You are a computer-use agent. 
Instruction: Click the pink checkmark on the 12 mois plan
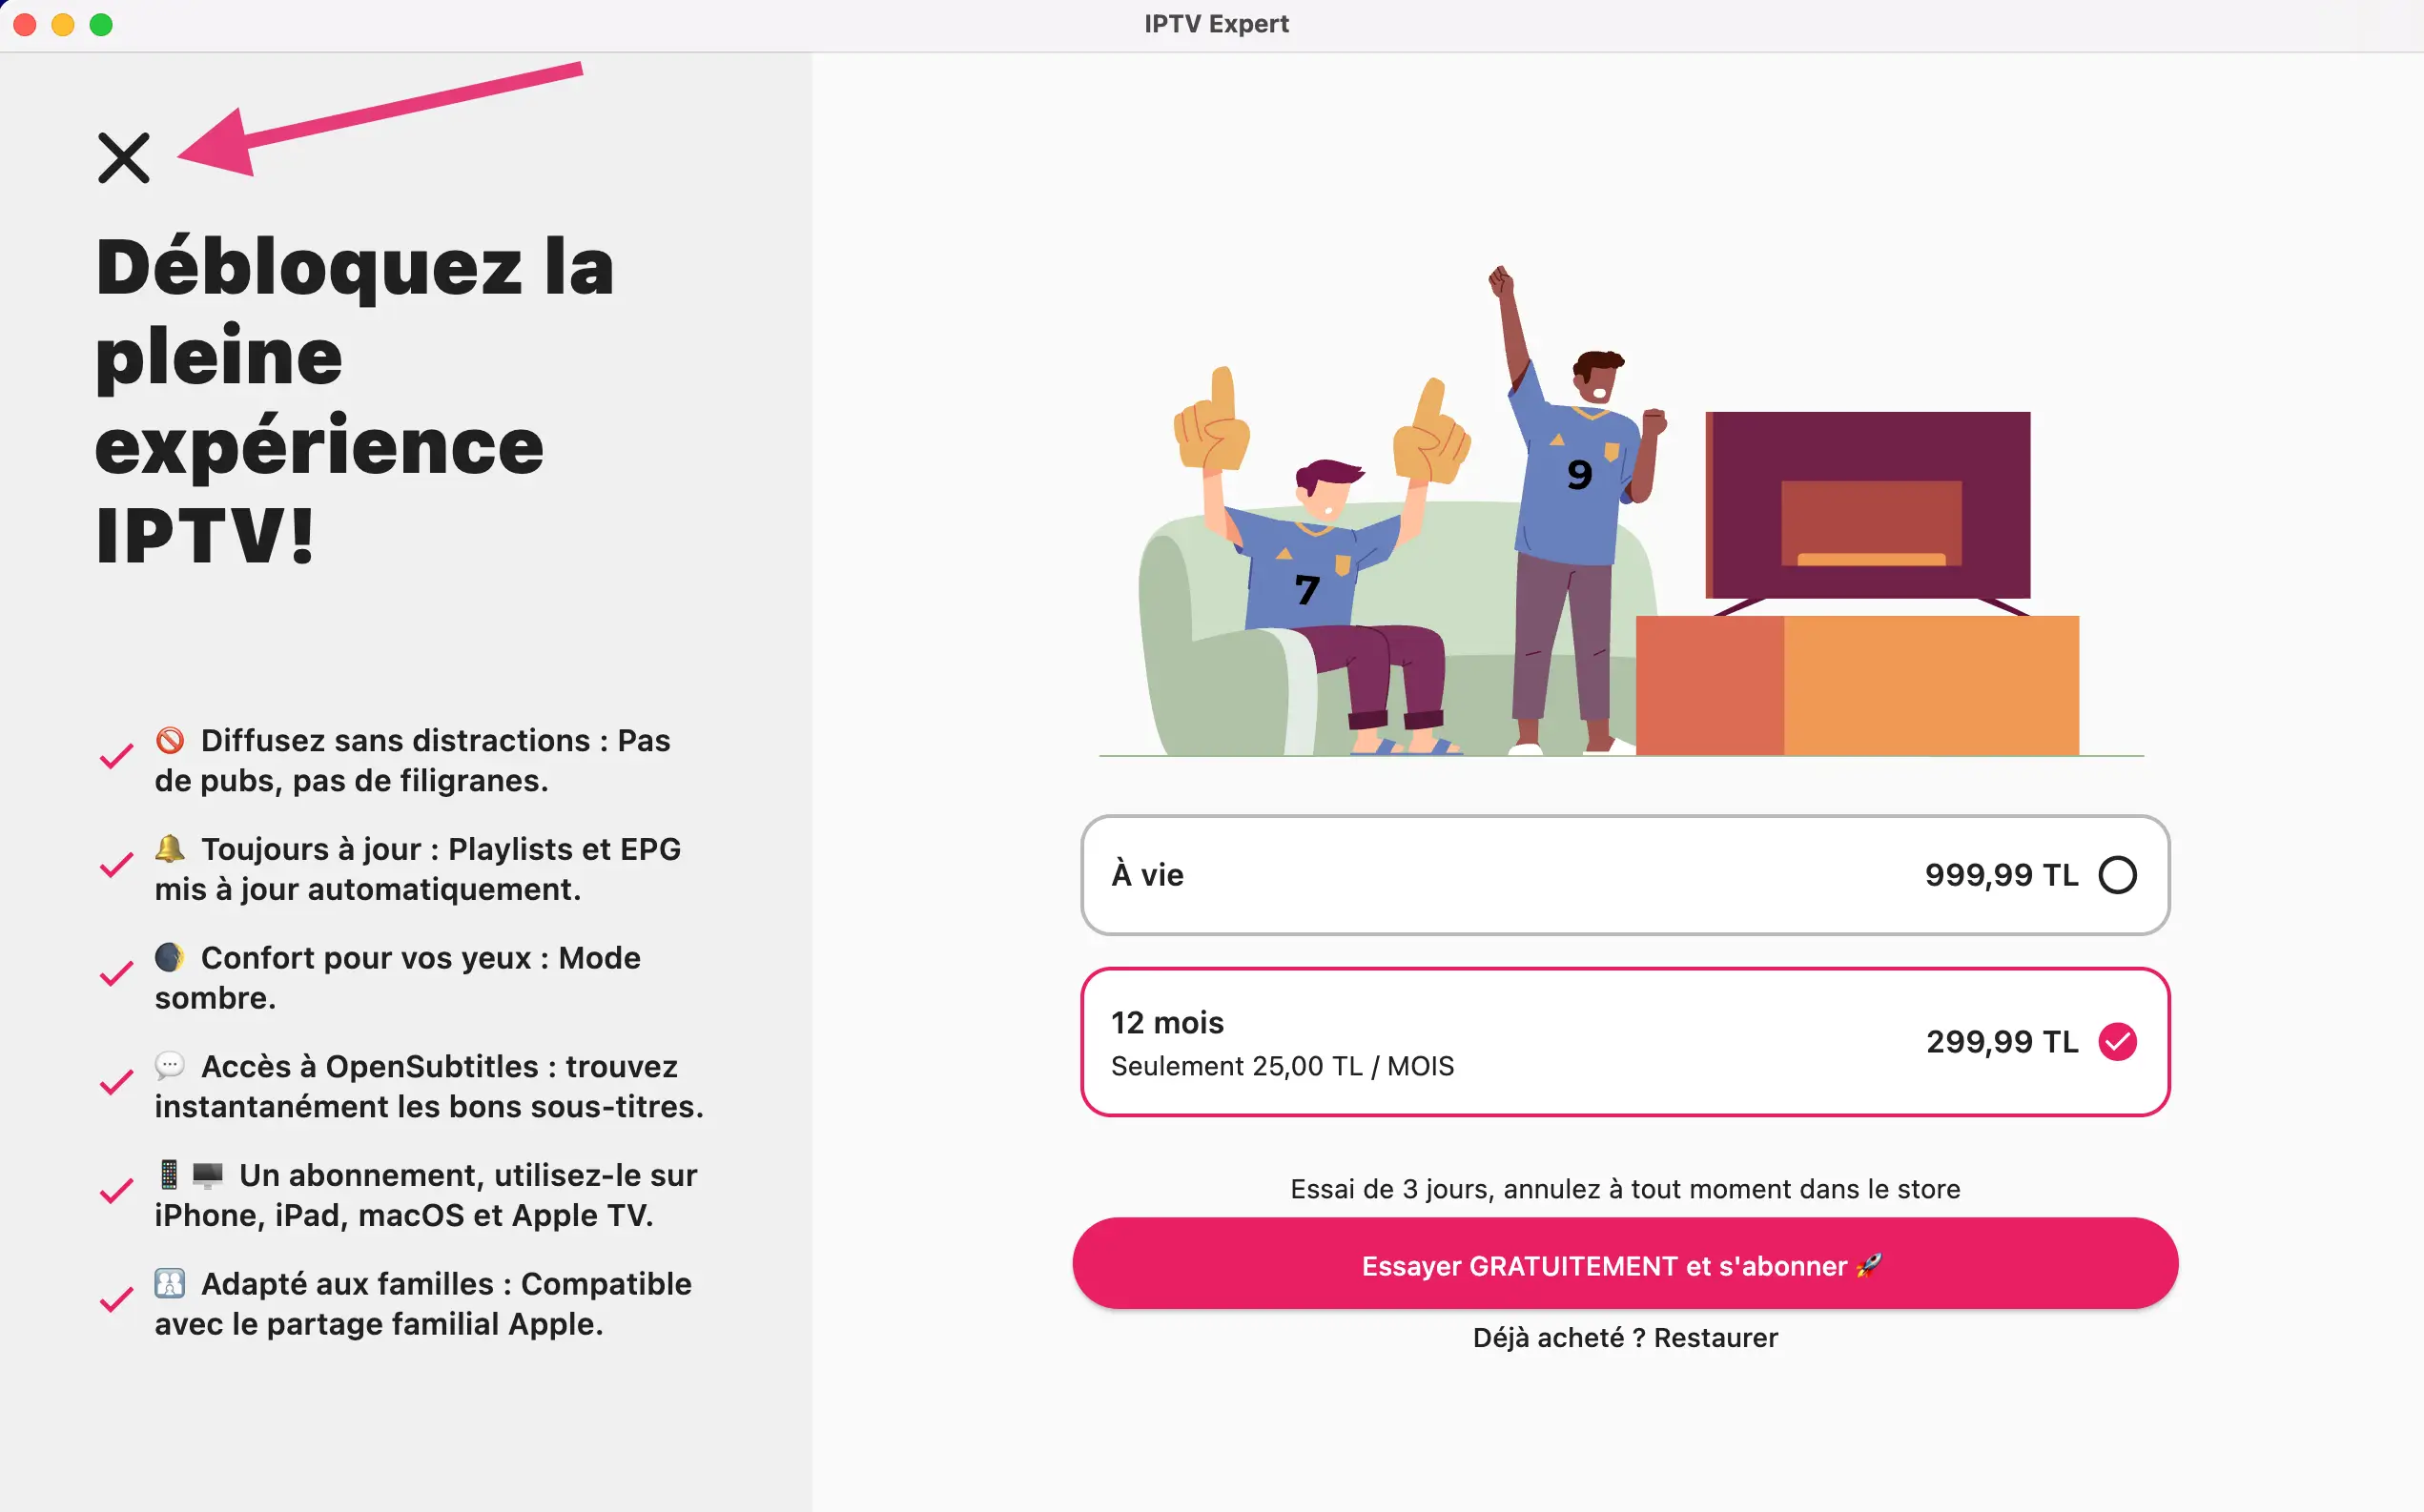pyautogui.click(x=2118, y=1041)
